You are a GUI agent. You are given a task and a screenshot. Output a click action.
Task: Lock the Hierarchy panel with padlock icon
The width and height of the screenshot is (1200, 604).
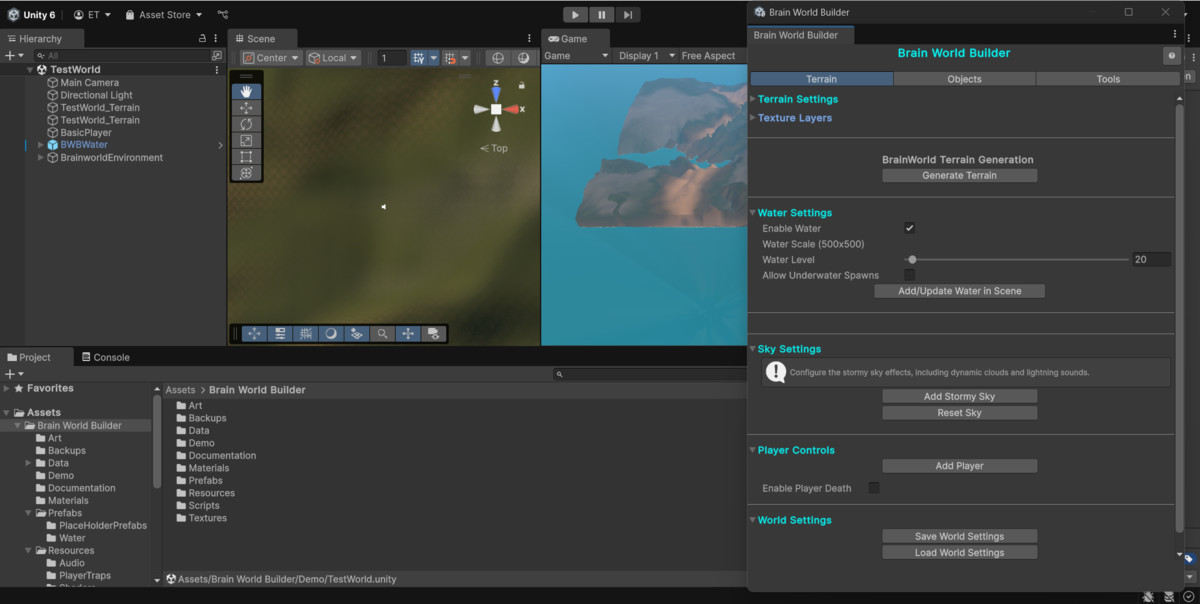(x=203, y=38)
